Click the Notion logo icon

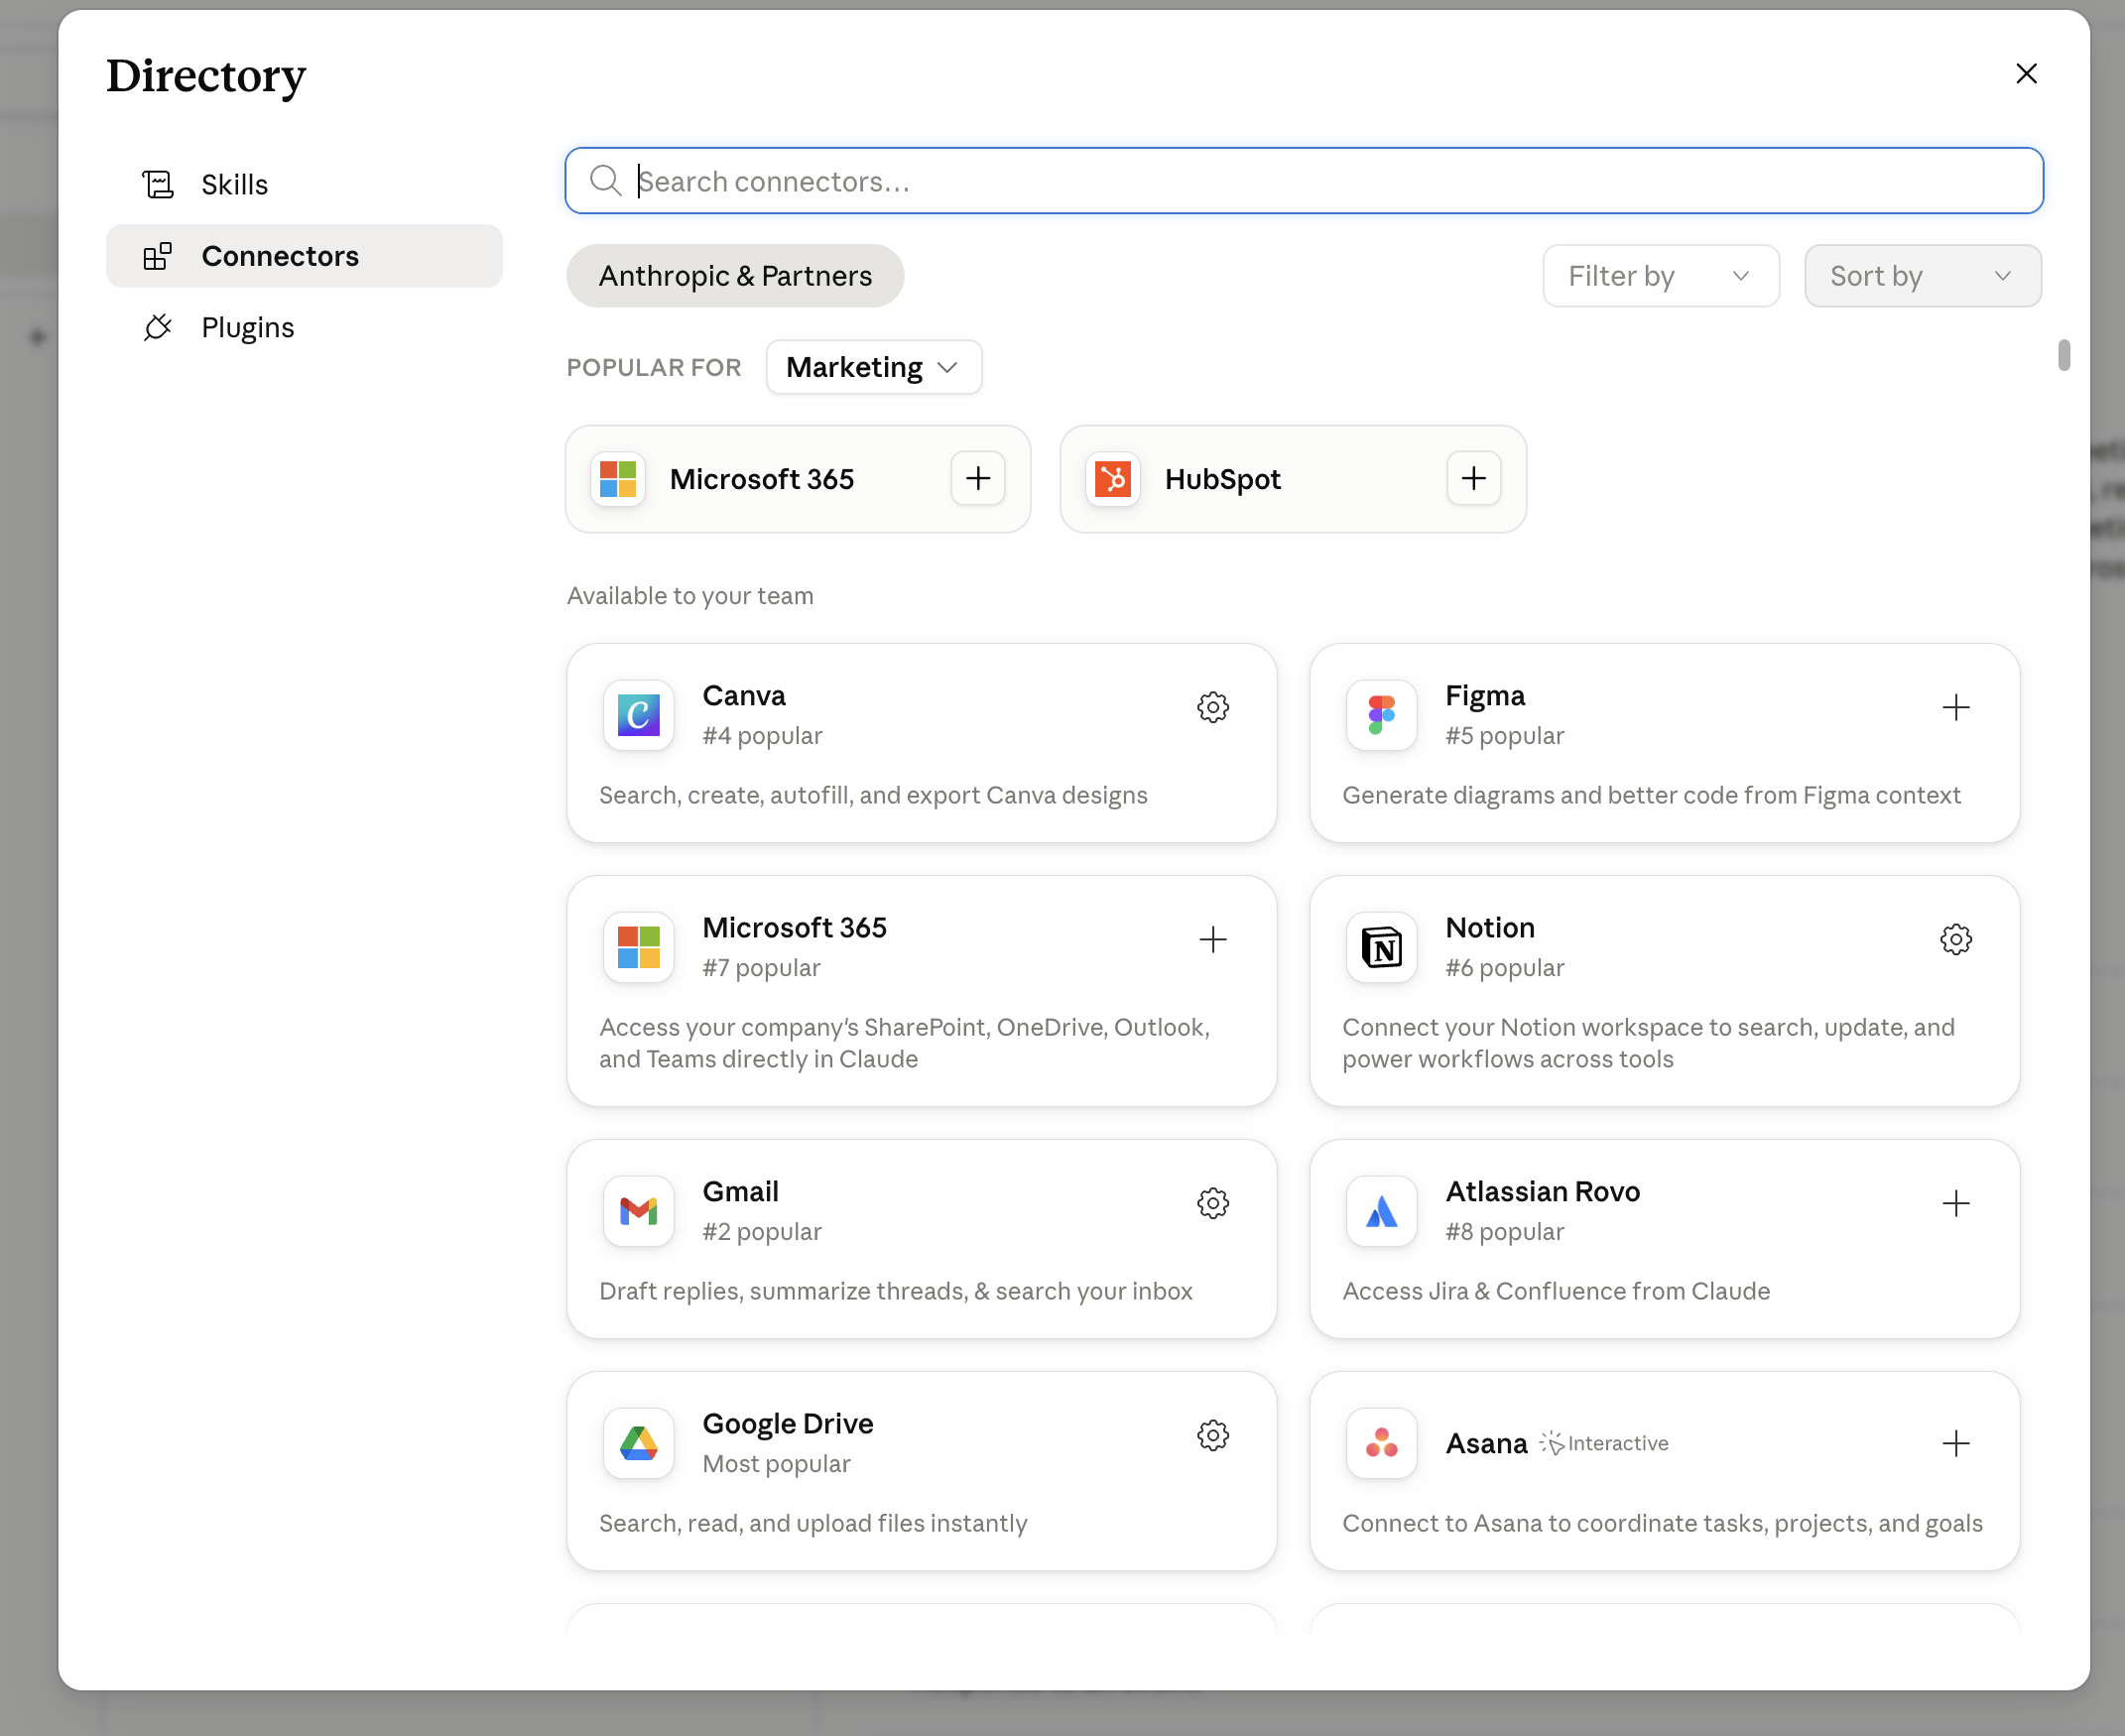pyautogui.click(x=1381, y=947)
